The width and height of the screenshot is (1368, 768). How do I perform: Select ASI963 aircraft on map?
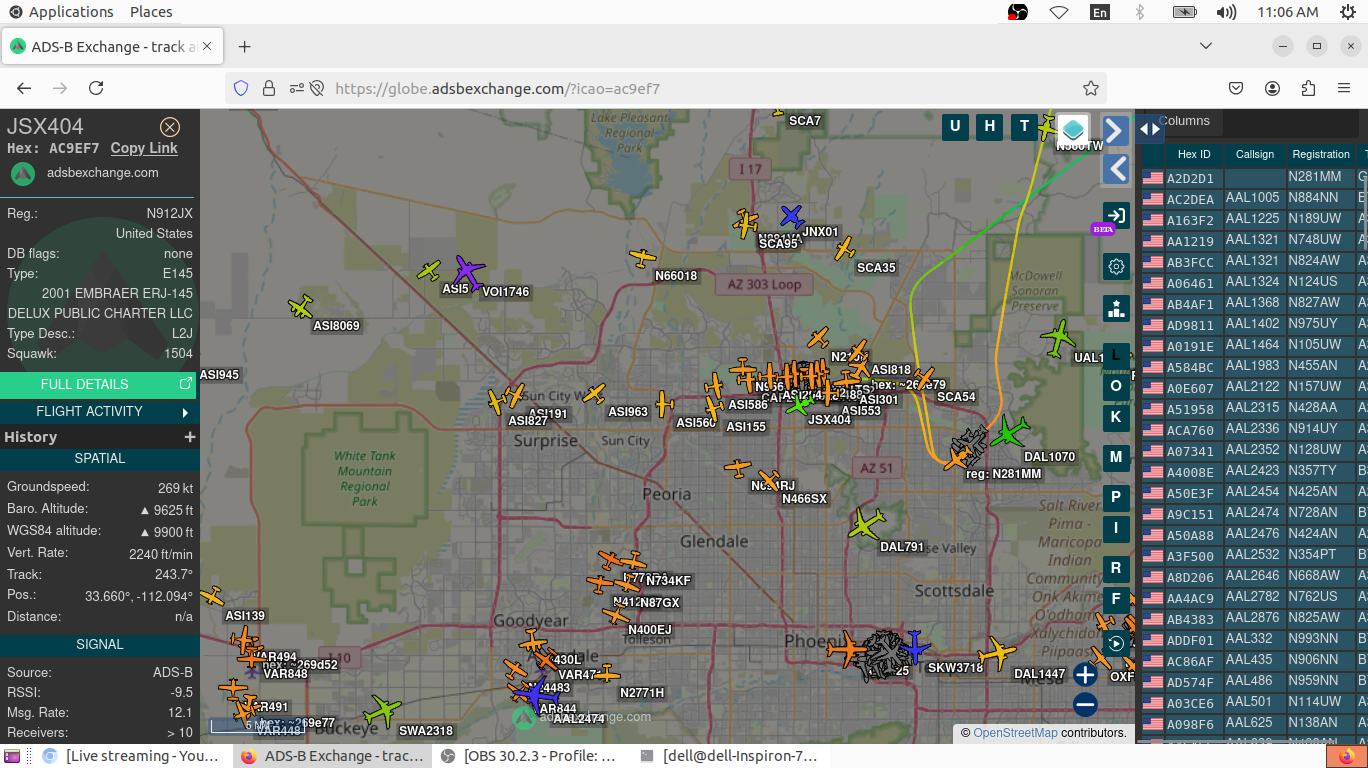coord(595,394)
